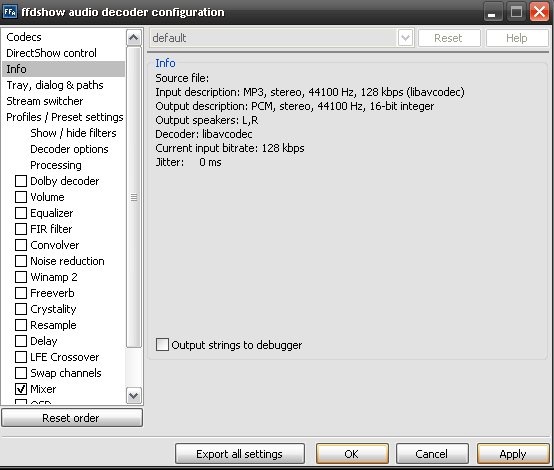This screenshot has width=554, height=470.
Task: Click the 'Decoder: libavcodec' text
Action: tap(204, 134)
